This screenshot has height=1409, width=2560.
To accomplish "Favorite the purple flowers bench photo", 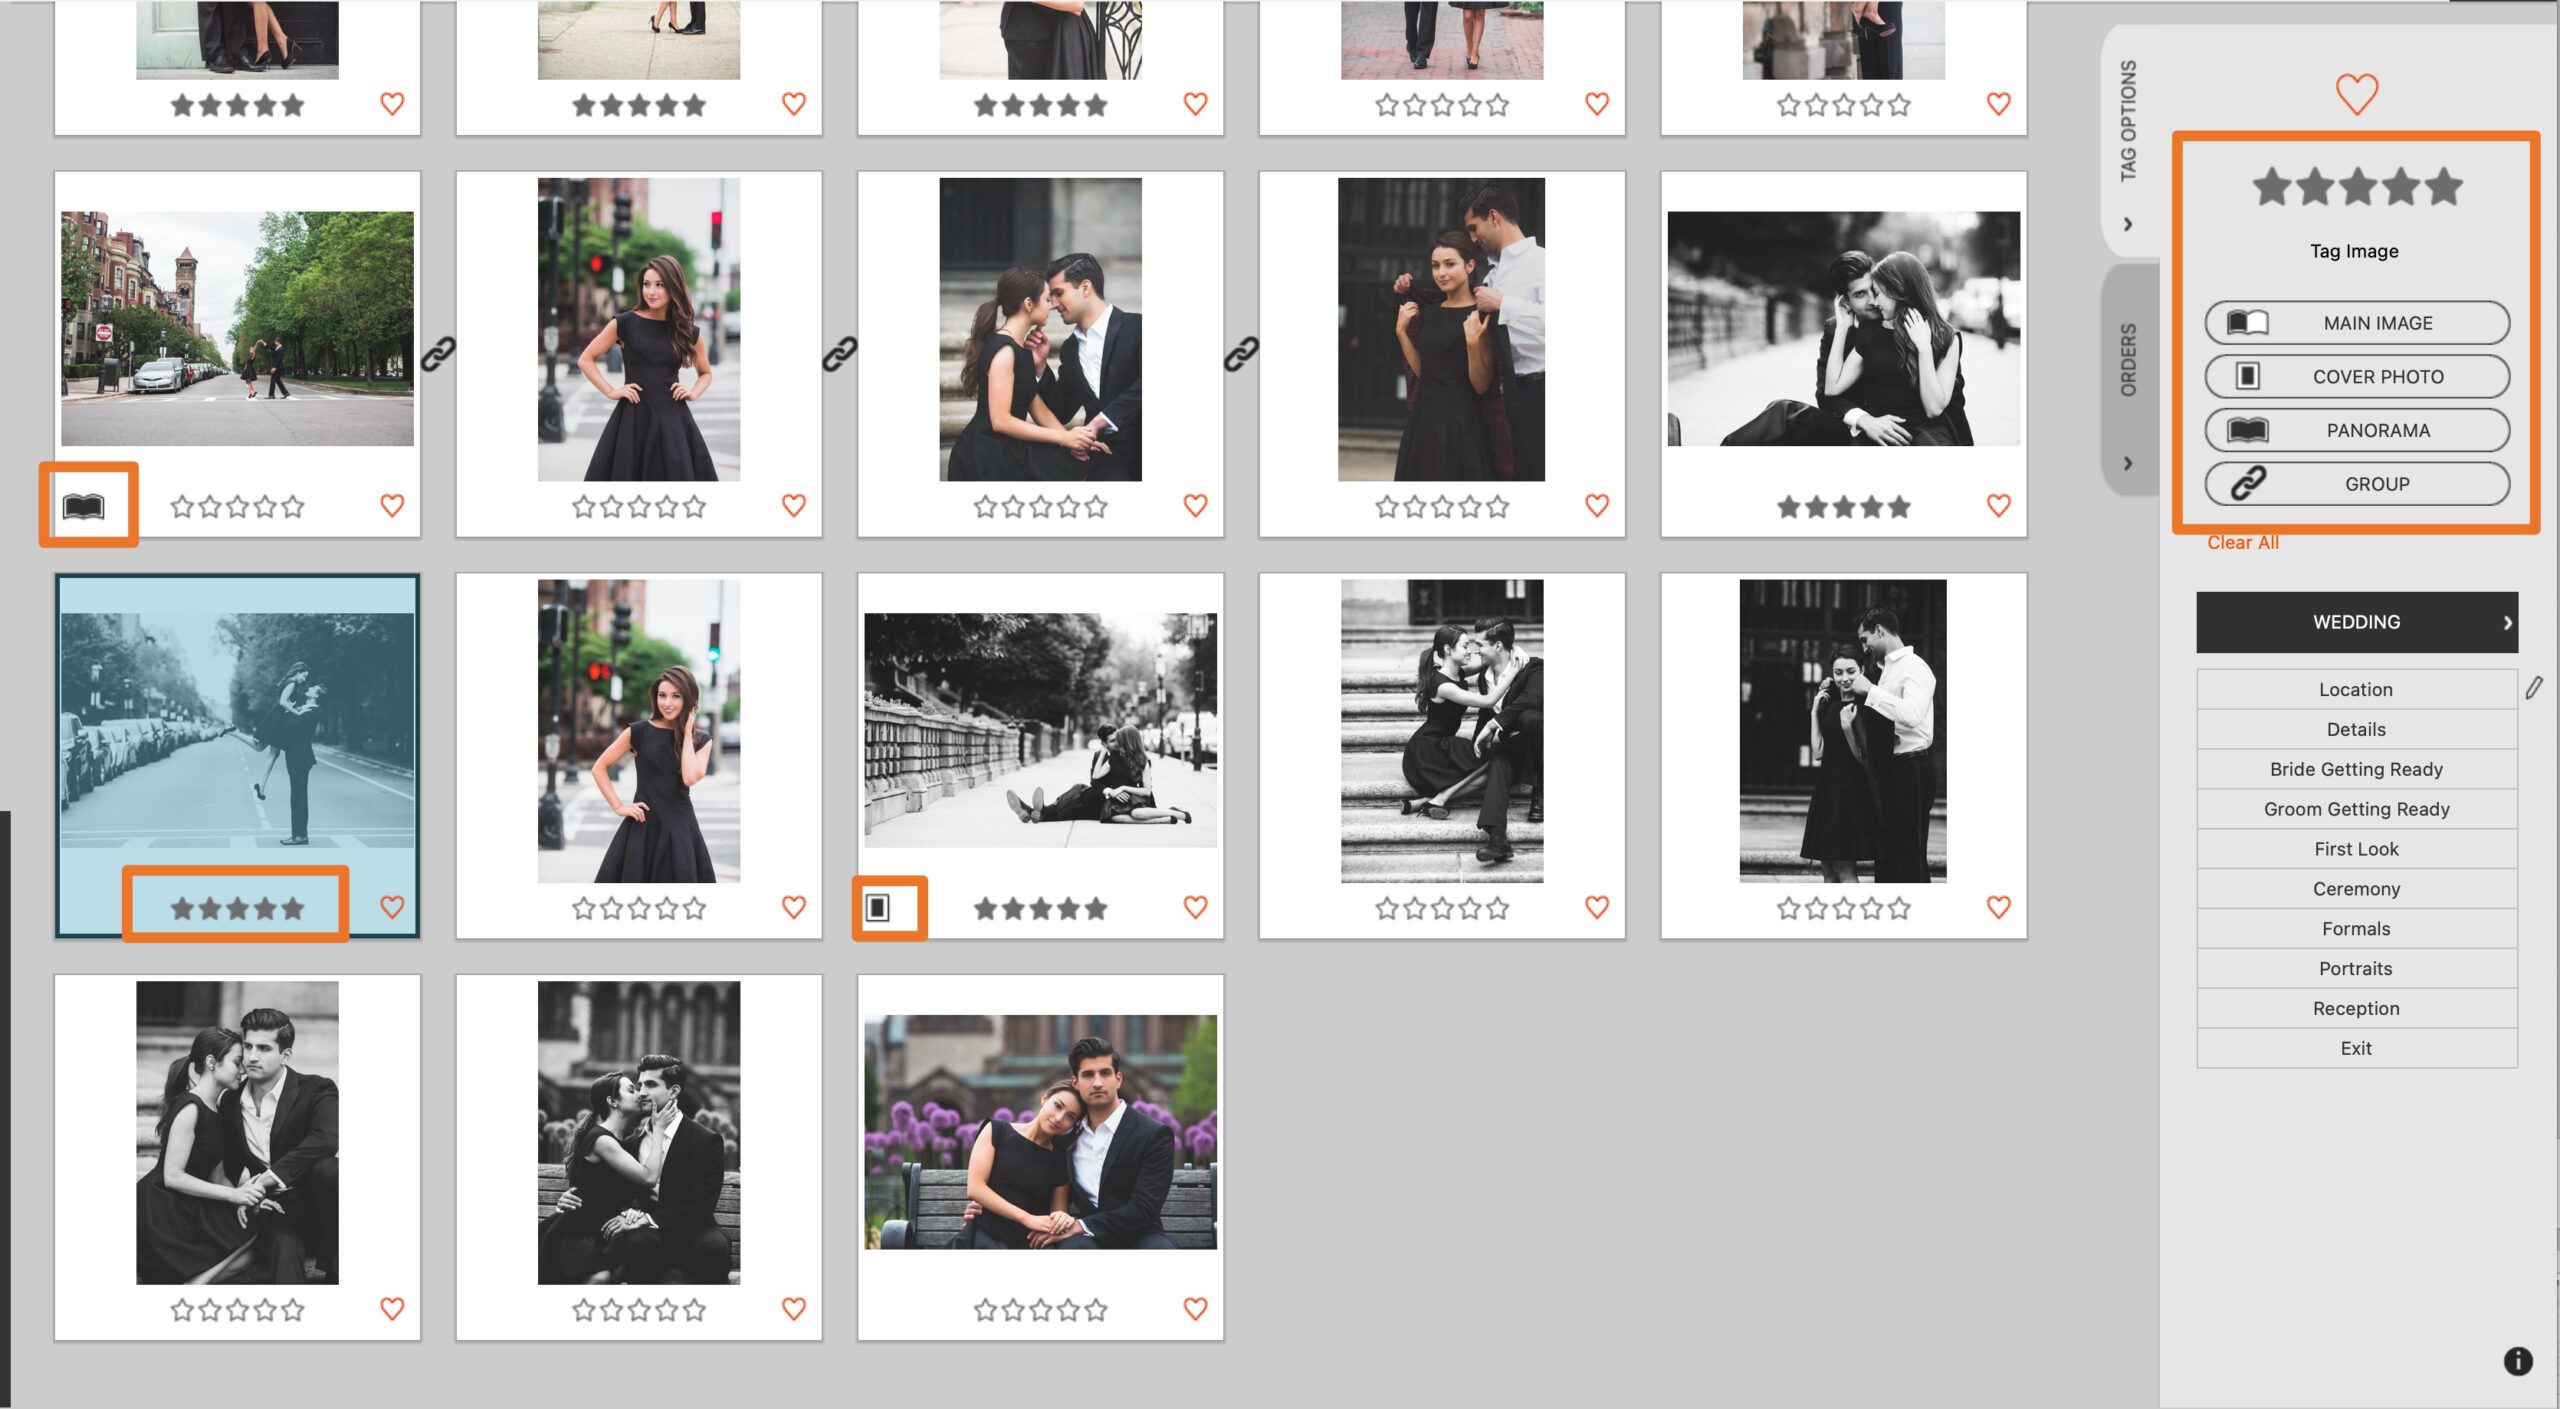I will point(1195,1308).
